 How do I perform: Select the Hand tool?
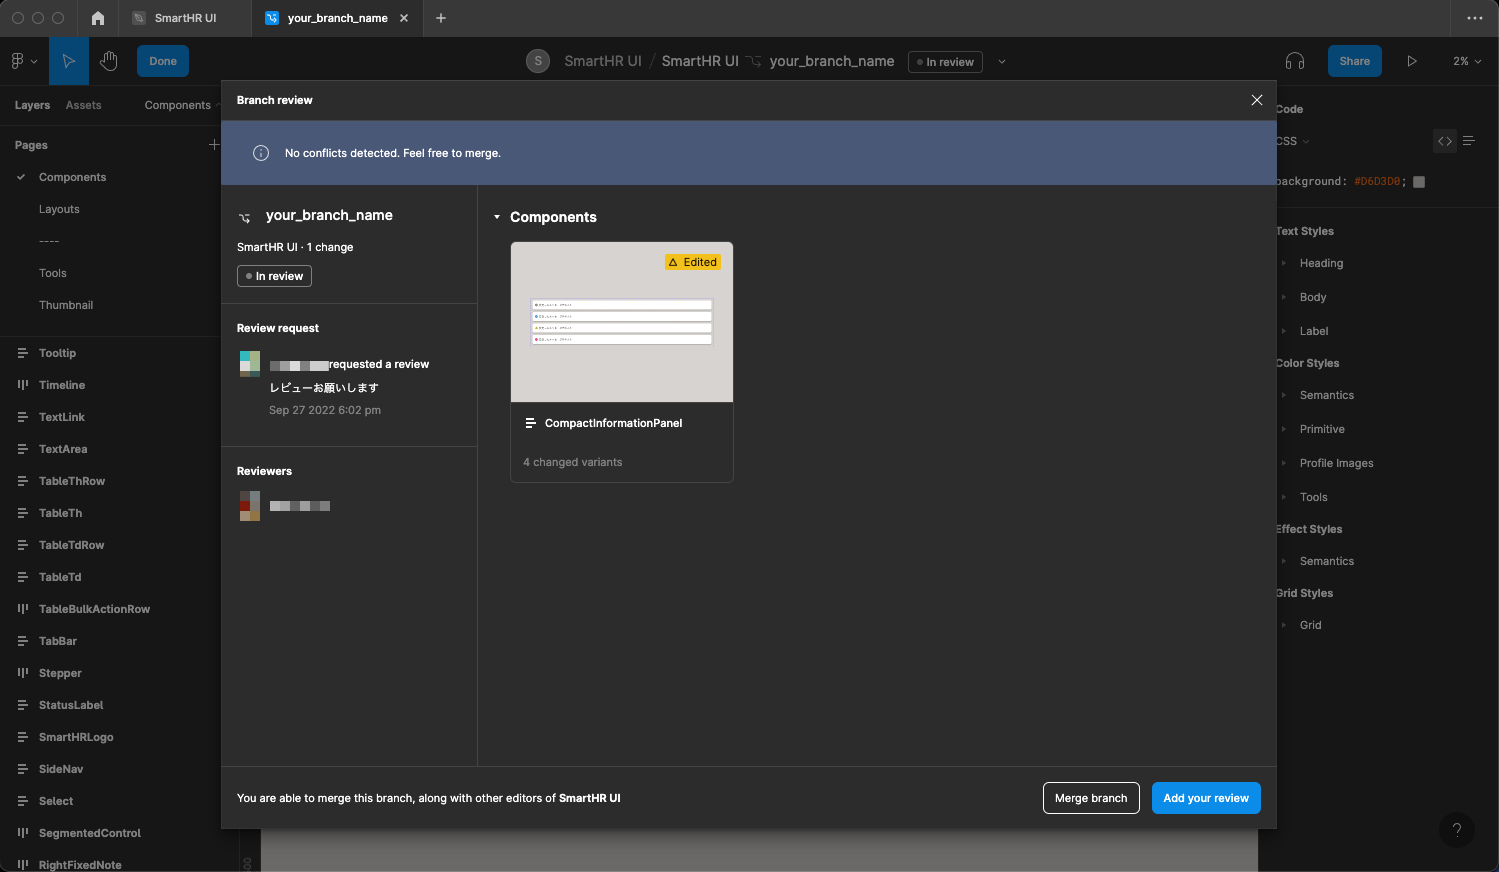[109, 61]
